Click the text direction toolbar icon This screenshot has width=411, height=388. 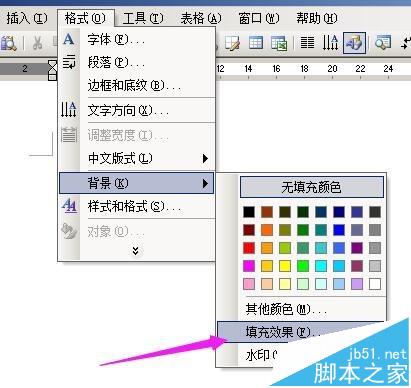click(330, 43)
